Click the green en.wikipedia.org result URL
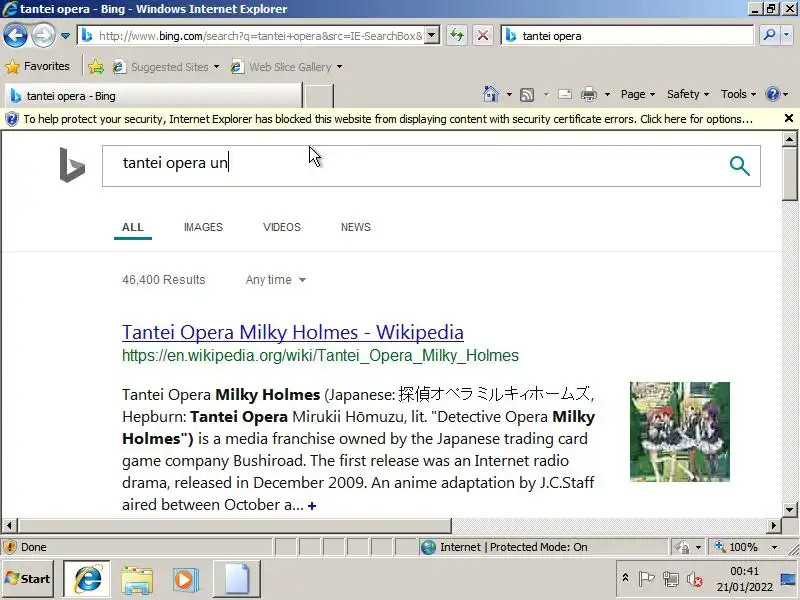 click(320, 355)
